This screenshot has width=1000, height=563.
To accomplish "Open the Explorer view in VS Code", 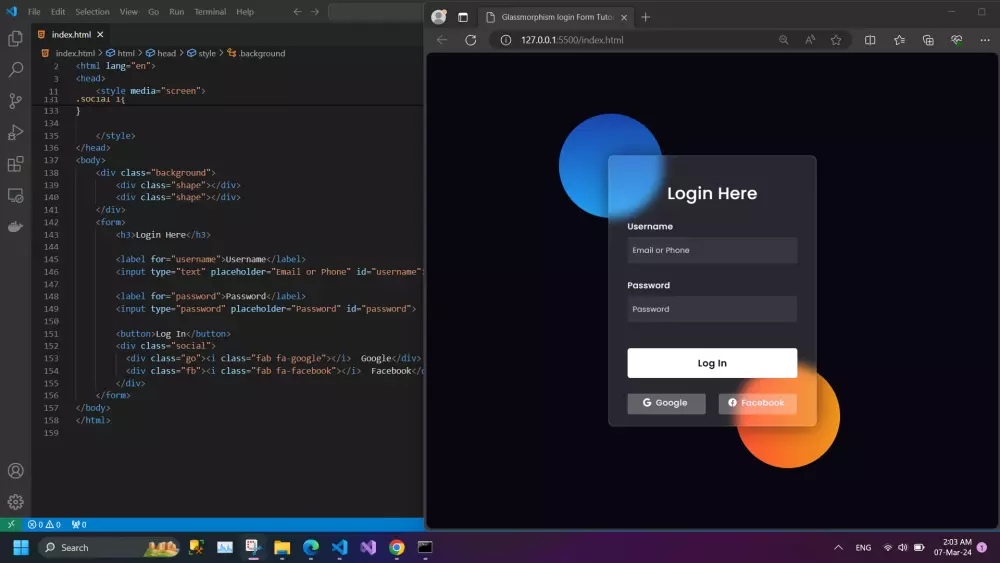I will [x=15, y=38].
